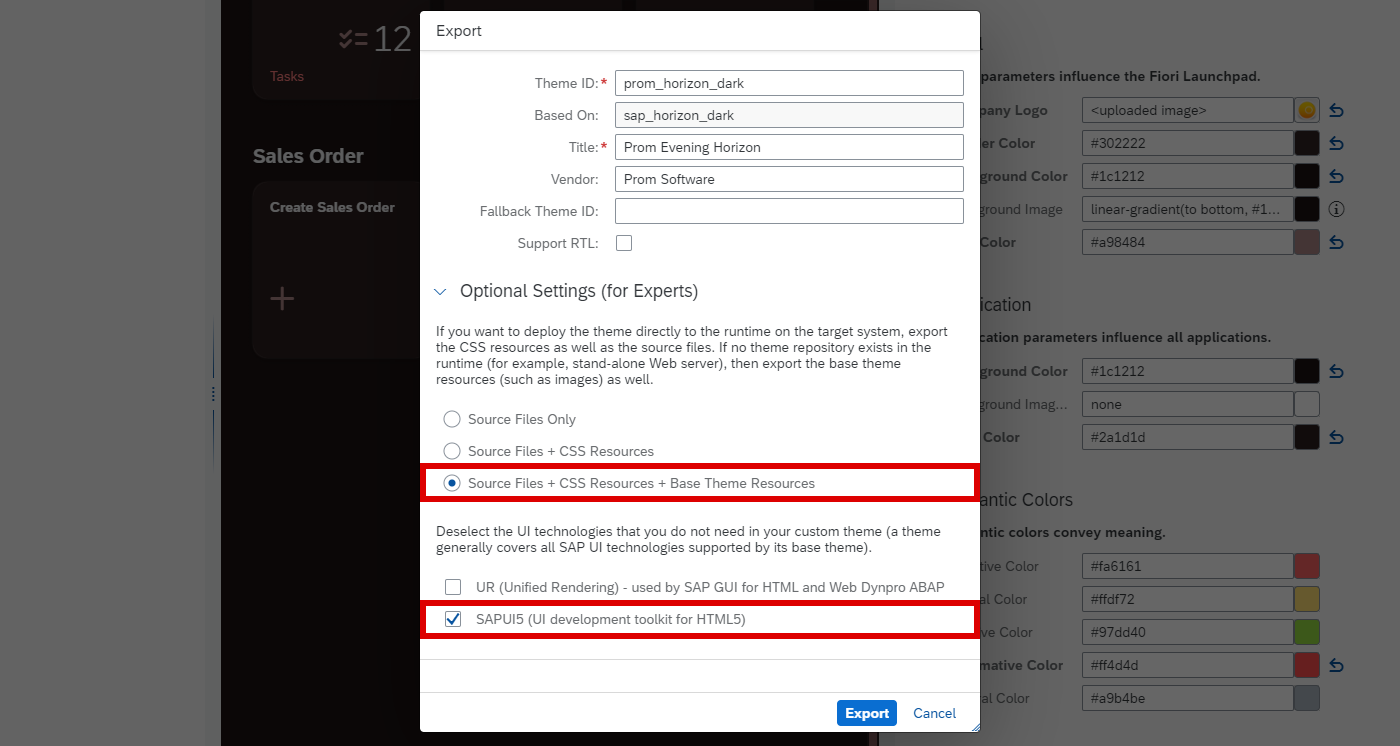The width and height of the screenshot is (1400, 746).
Task: Collapse the Optional Settings (for Experts) section
Action: 440,292
